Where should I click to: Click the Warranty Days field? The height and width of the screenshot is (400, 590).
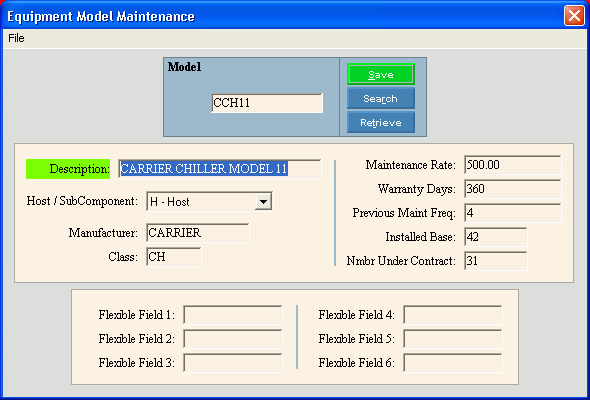pyautogui.click(x=512, y=189)
